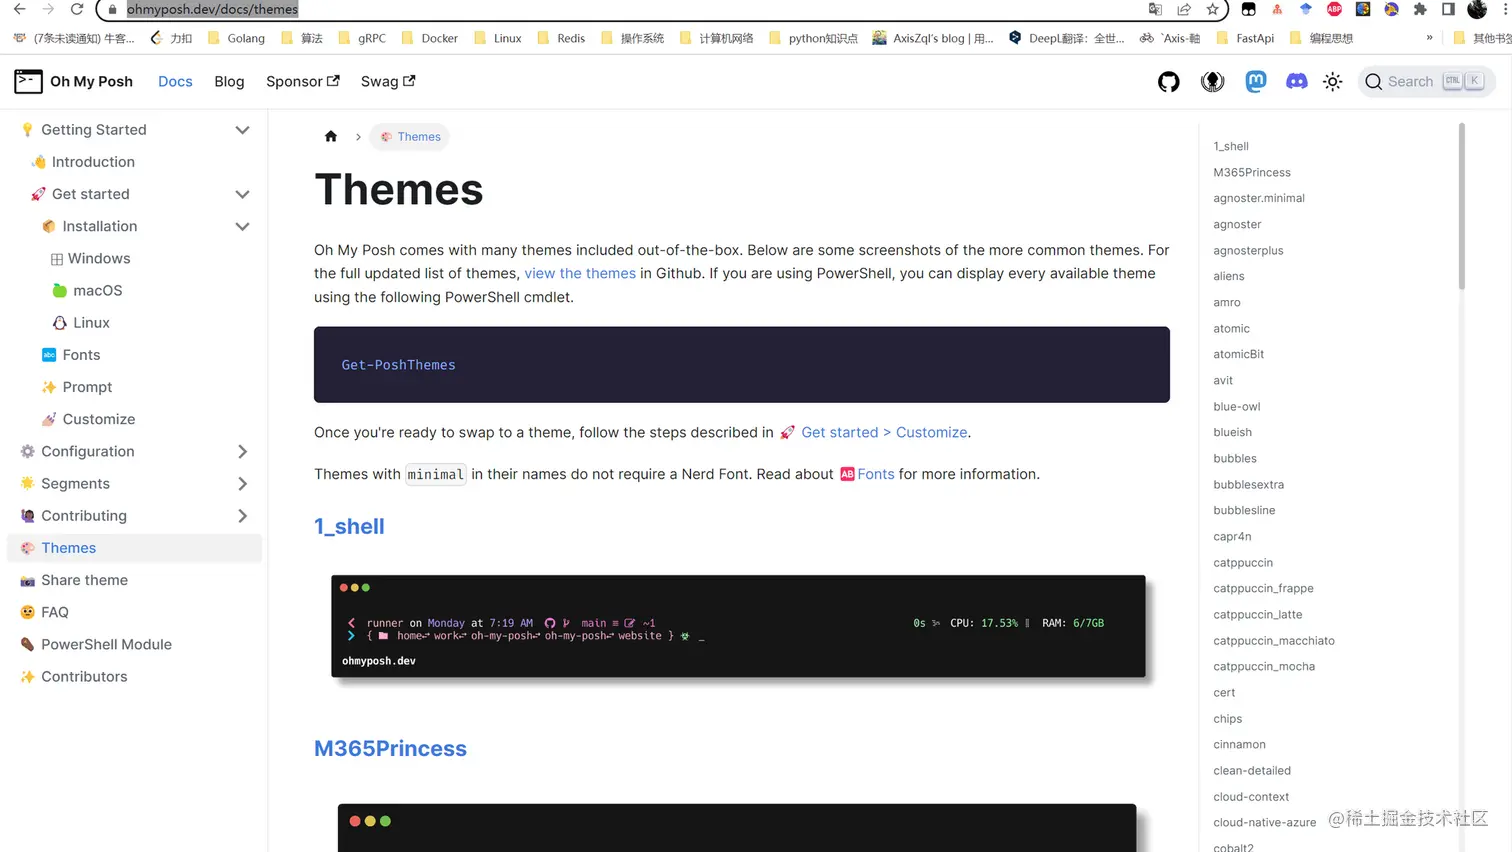This screenshot has height=852, width=1512.
Task: Bookmark this page with star icon
Action: pyautogui.click(x=1212, y=9)
